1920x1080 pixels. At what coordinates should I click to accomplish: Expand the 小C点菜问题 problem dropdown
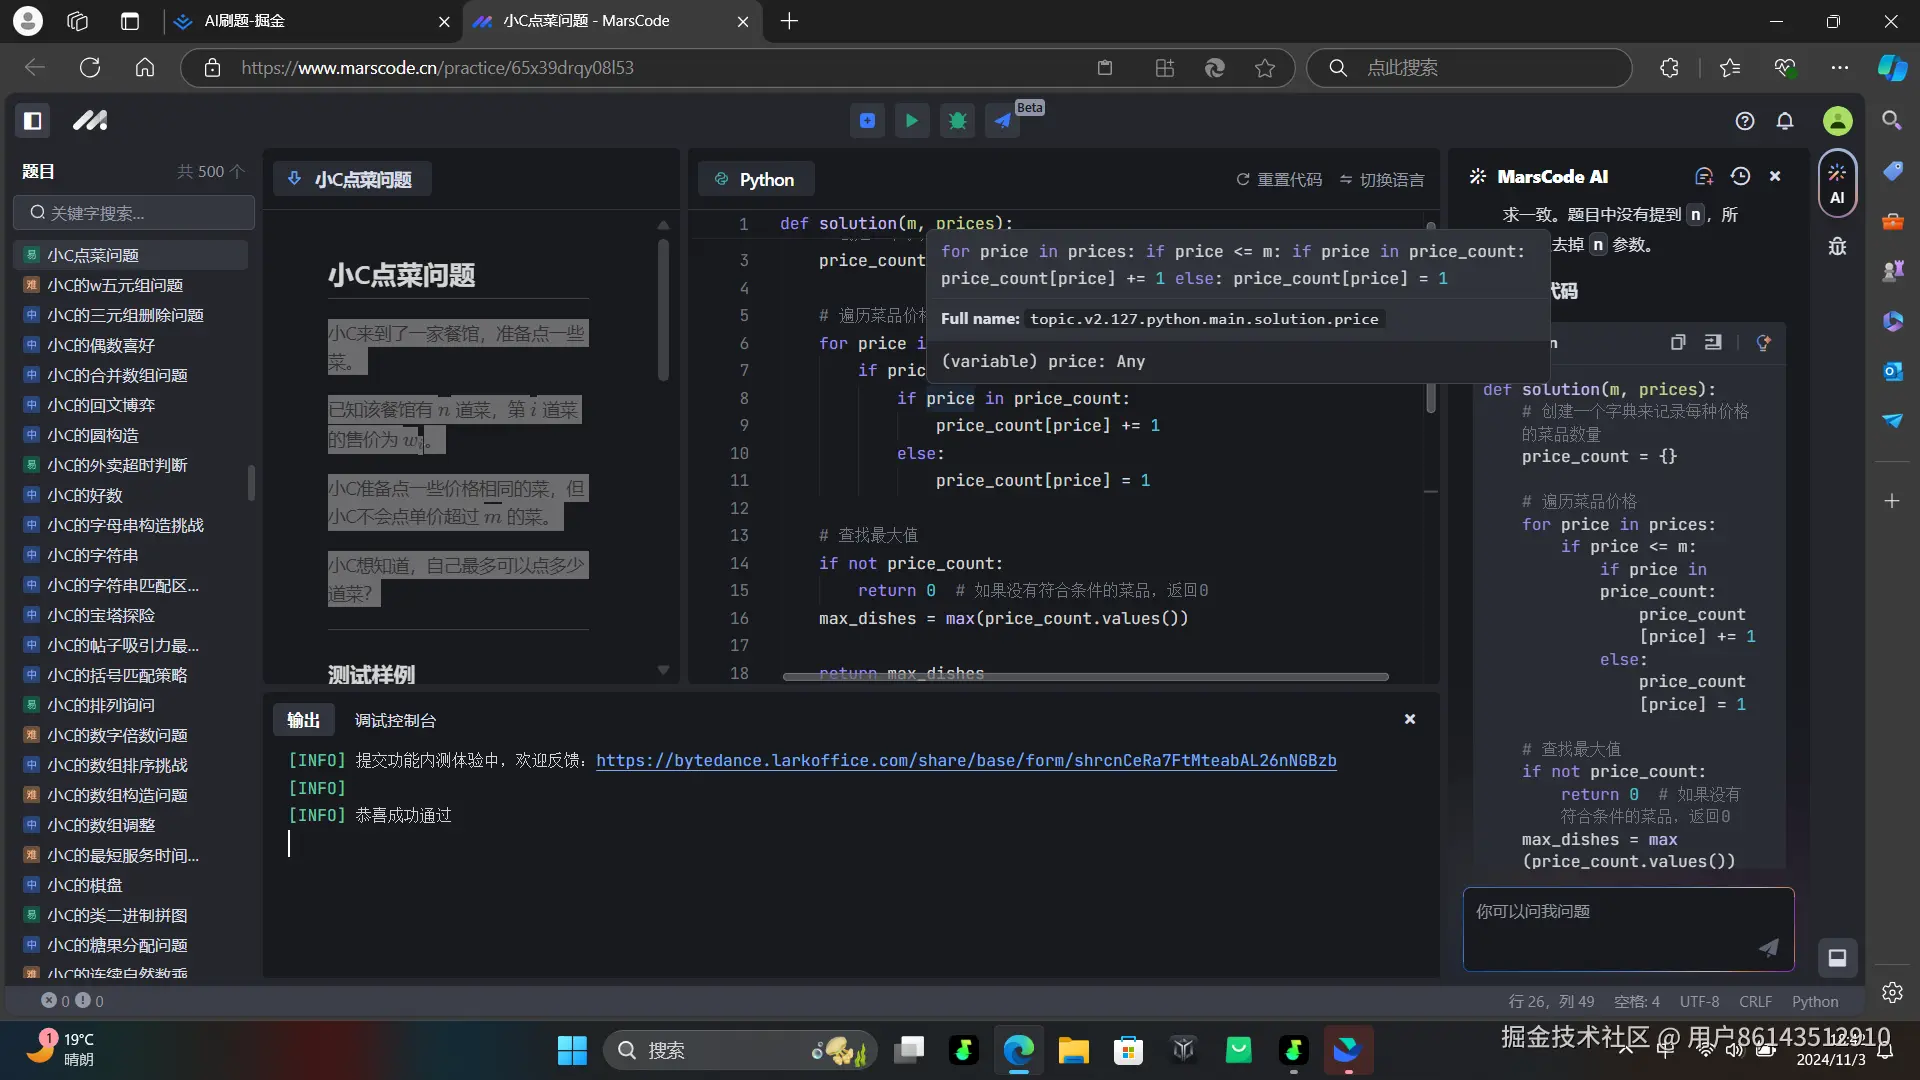pyautogui.click(x=352, y=179)
